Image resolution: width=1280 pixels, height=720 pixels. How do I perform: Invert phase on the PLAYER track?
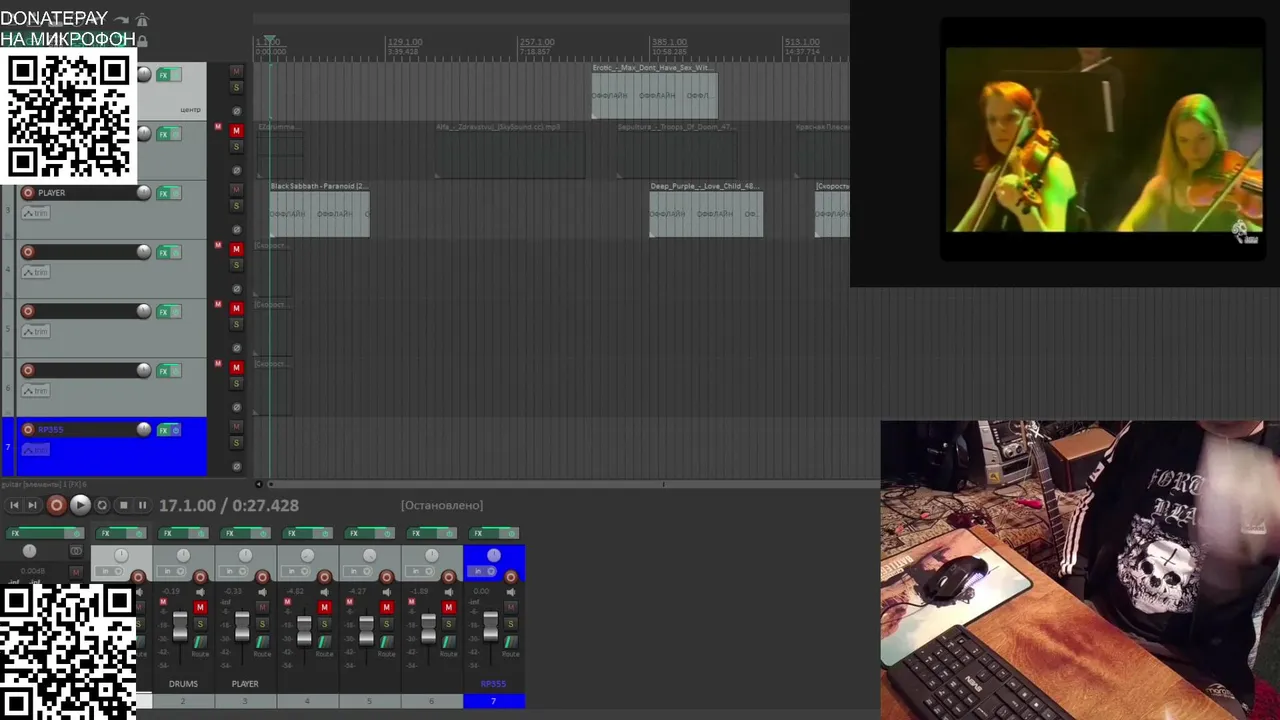(x=237, y=230)
